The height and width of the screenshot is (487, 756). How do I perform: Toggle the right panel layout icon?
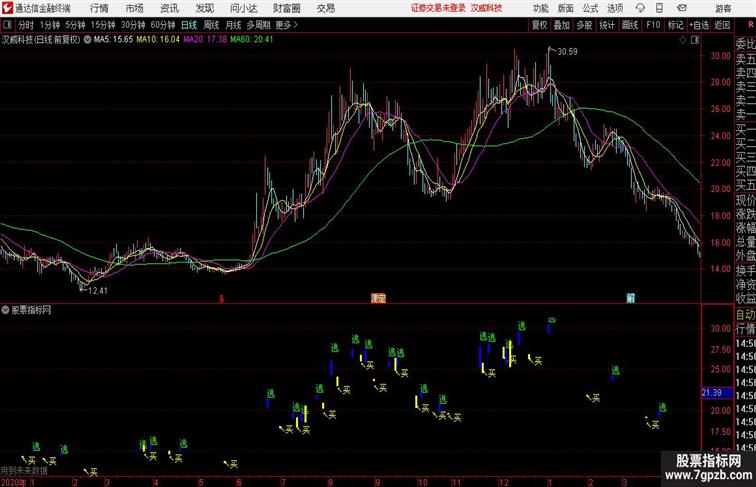pyautogui.click(x=695, y=40)
